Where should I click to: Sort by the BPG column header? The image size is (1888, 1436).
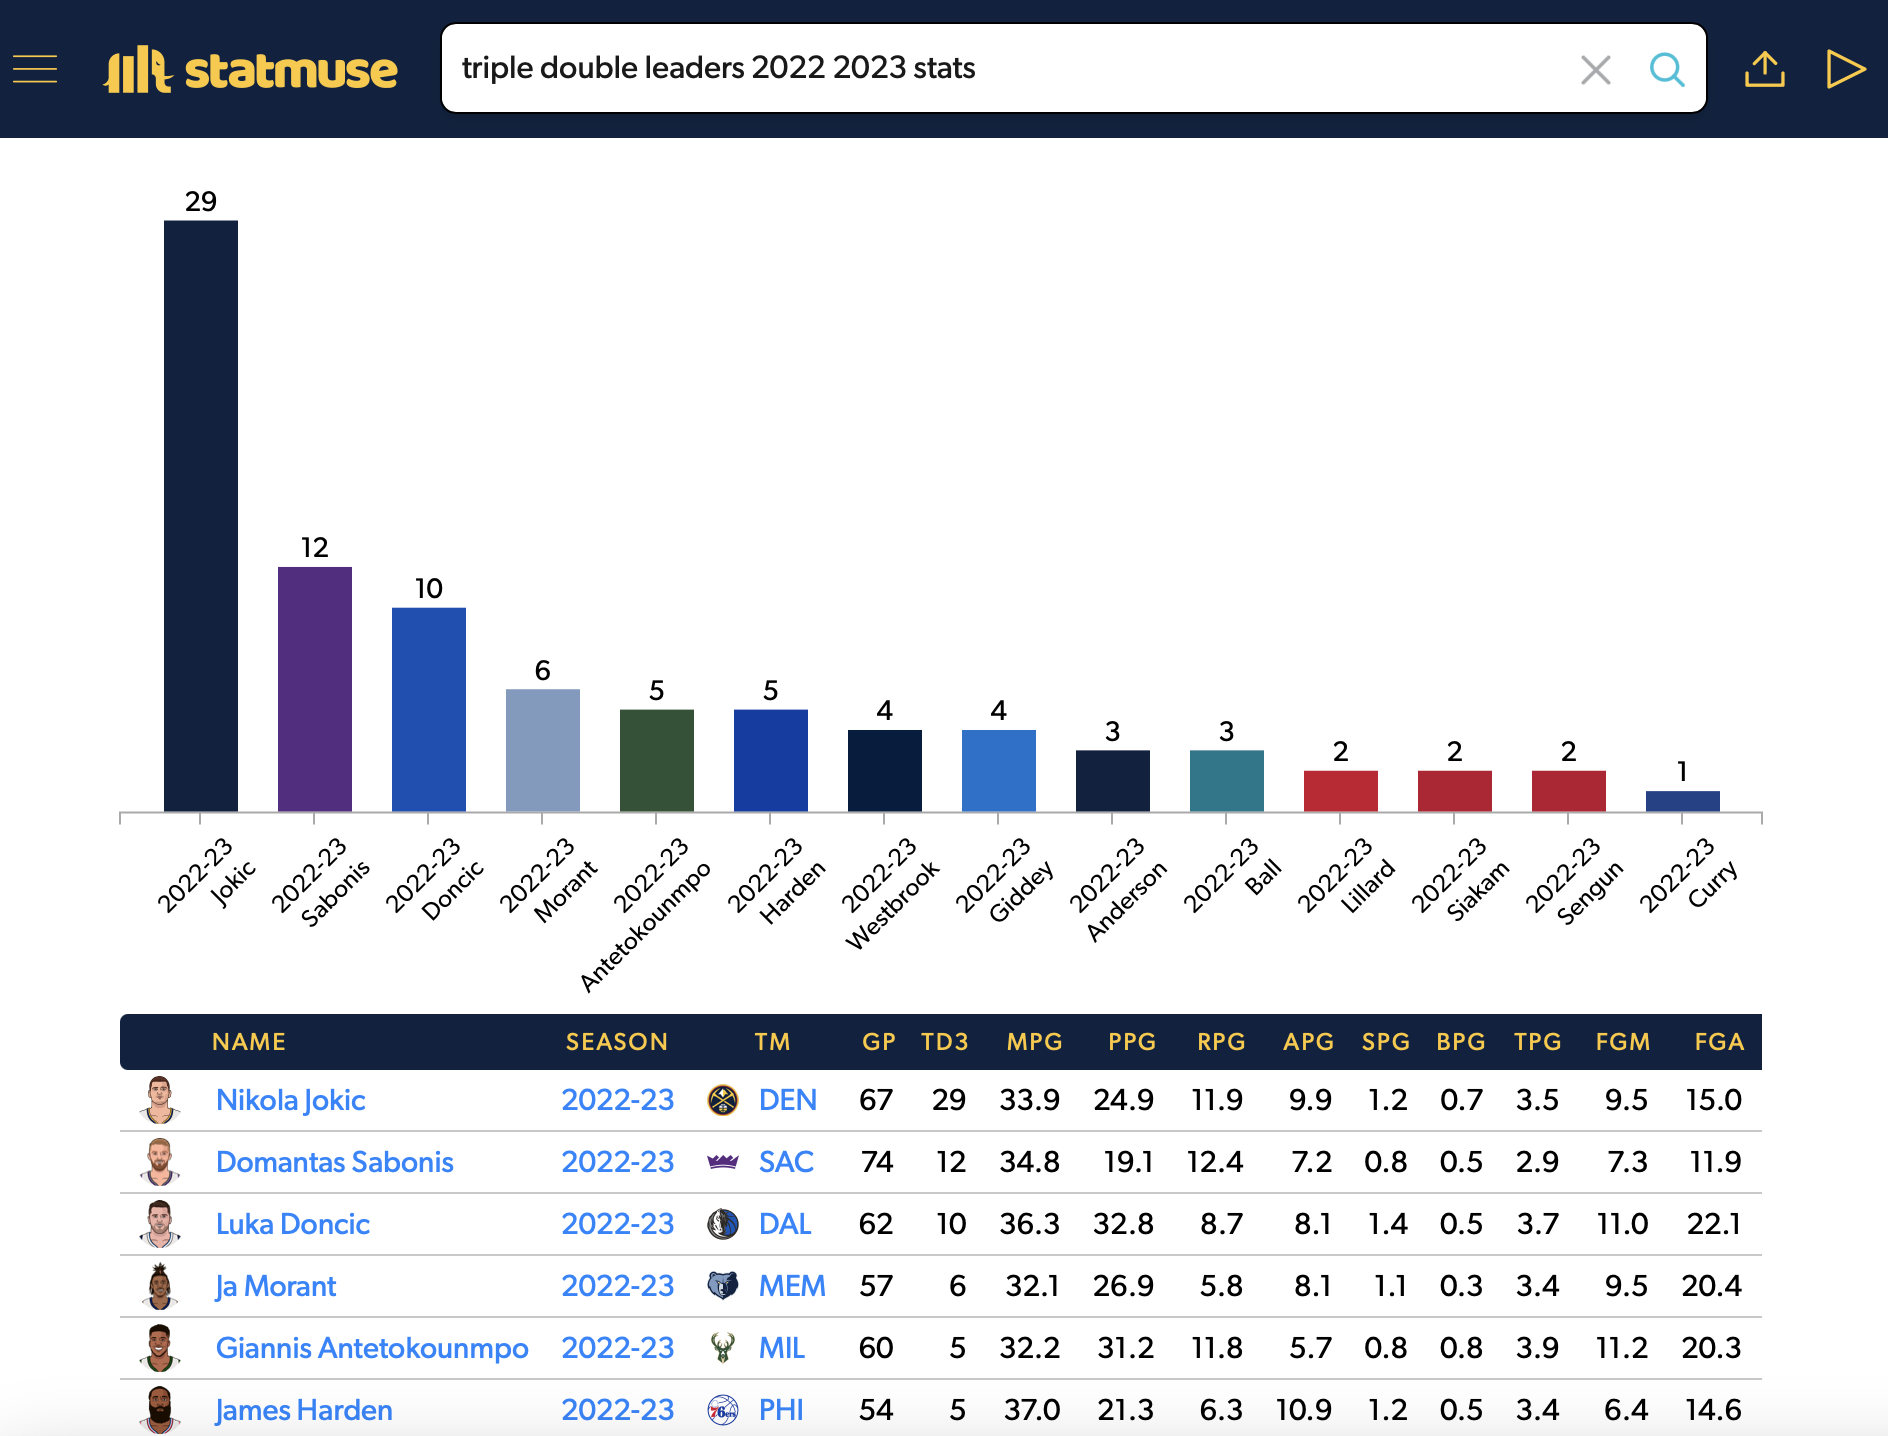1461,1042
